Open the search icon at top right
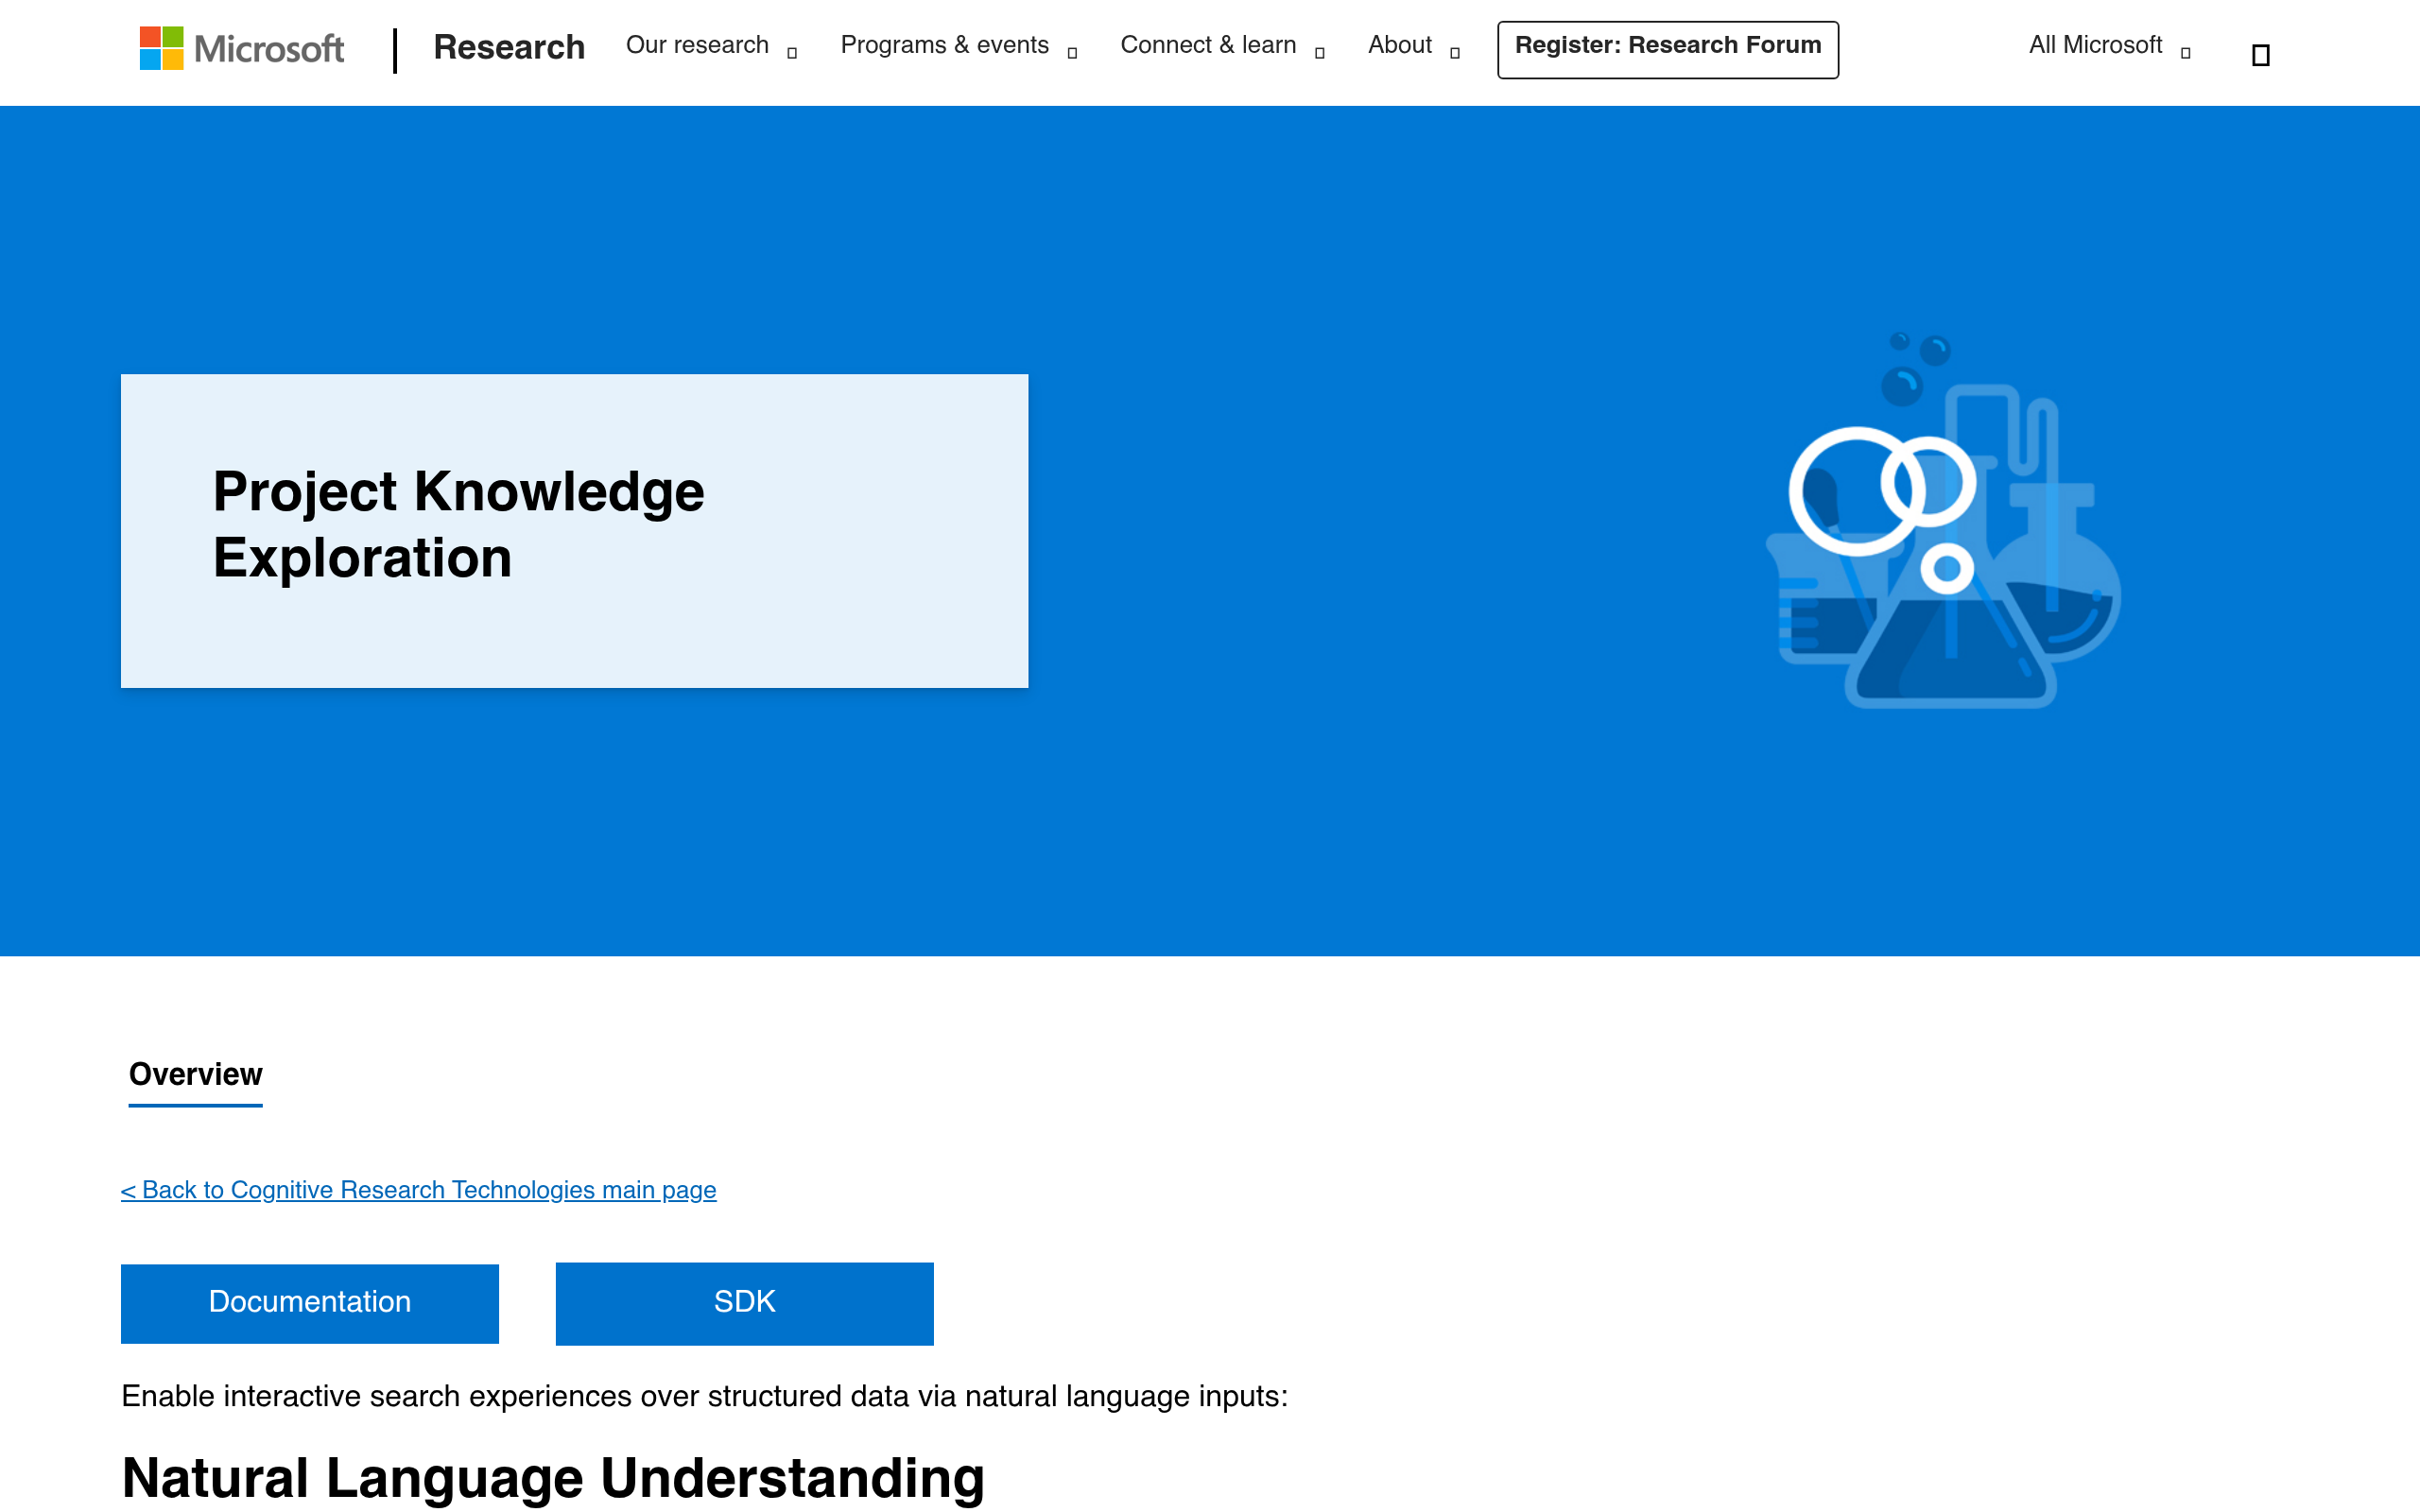 (2260, 53)
